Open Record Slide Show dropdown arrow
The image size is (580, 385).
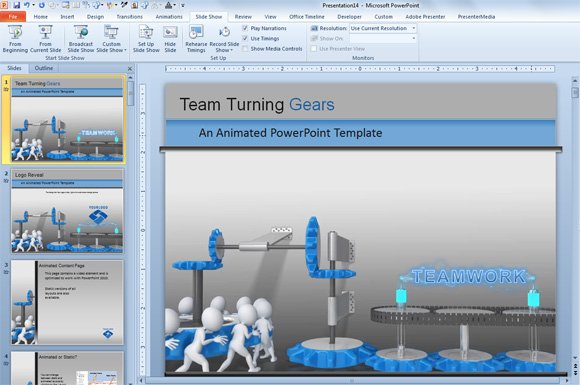tap(232, 50)
